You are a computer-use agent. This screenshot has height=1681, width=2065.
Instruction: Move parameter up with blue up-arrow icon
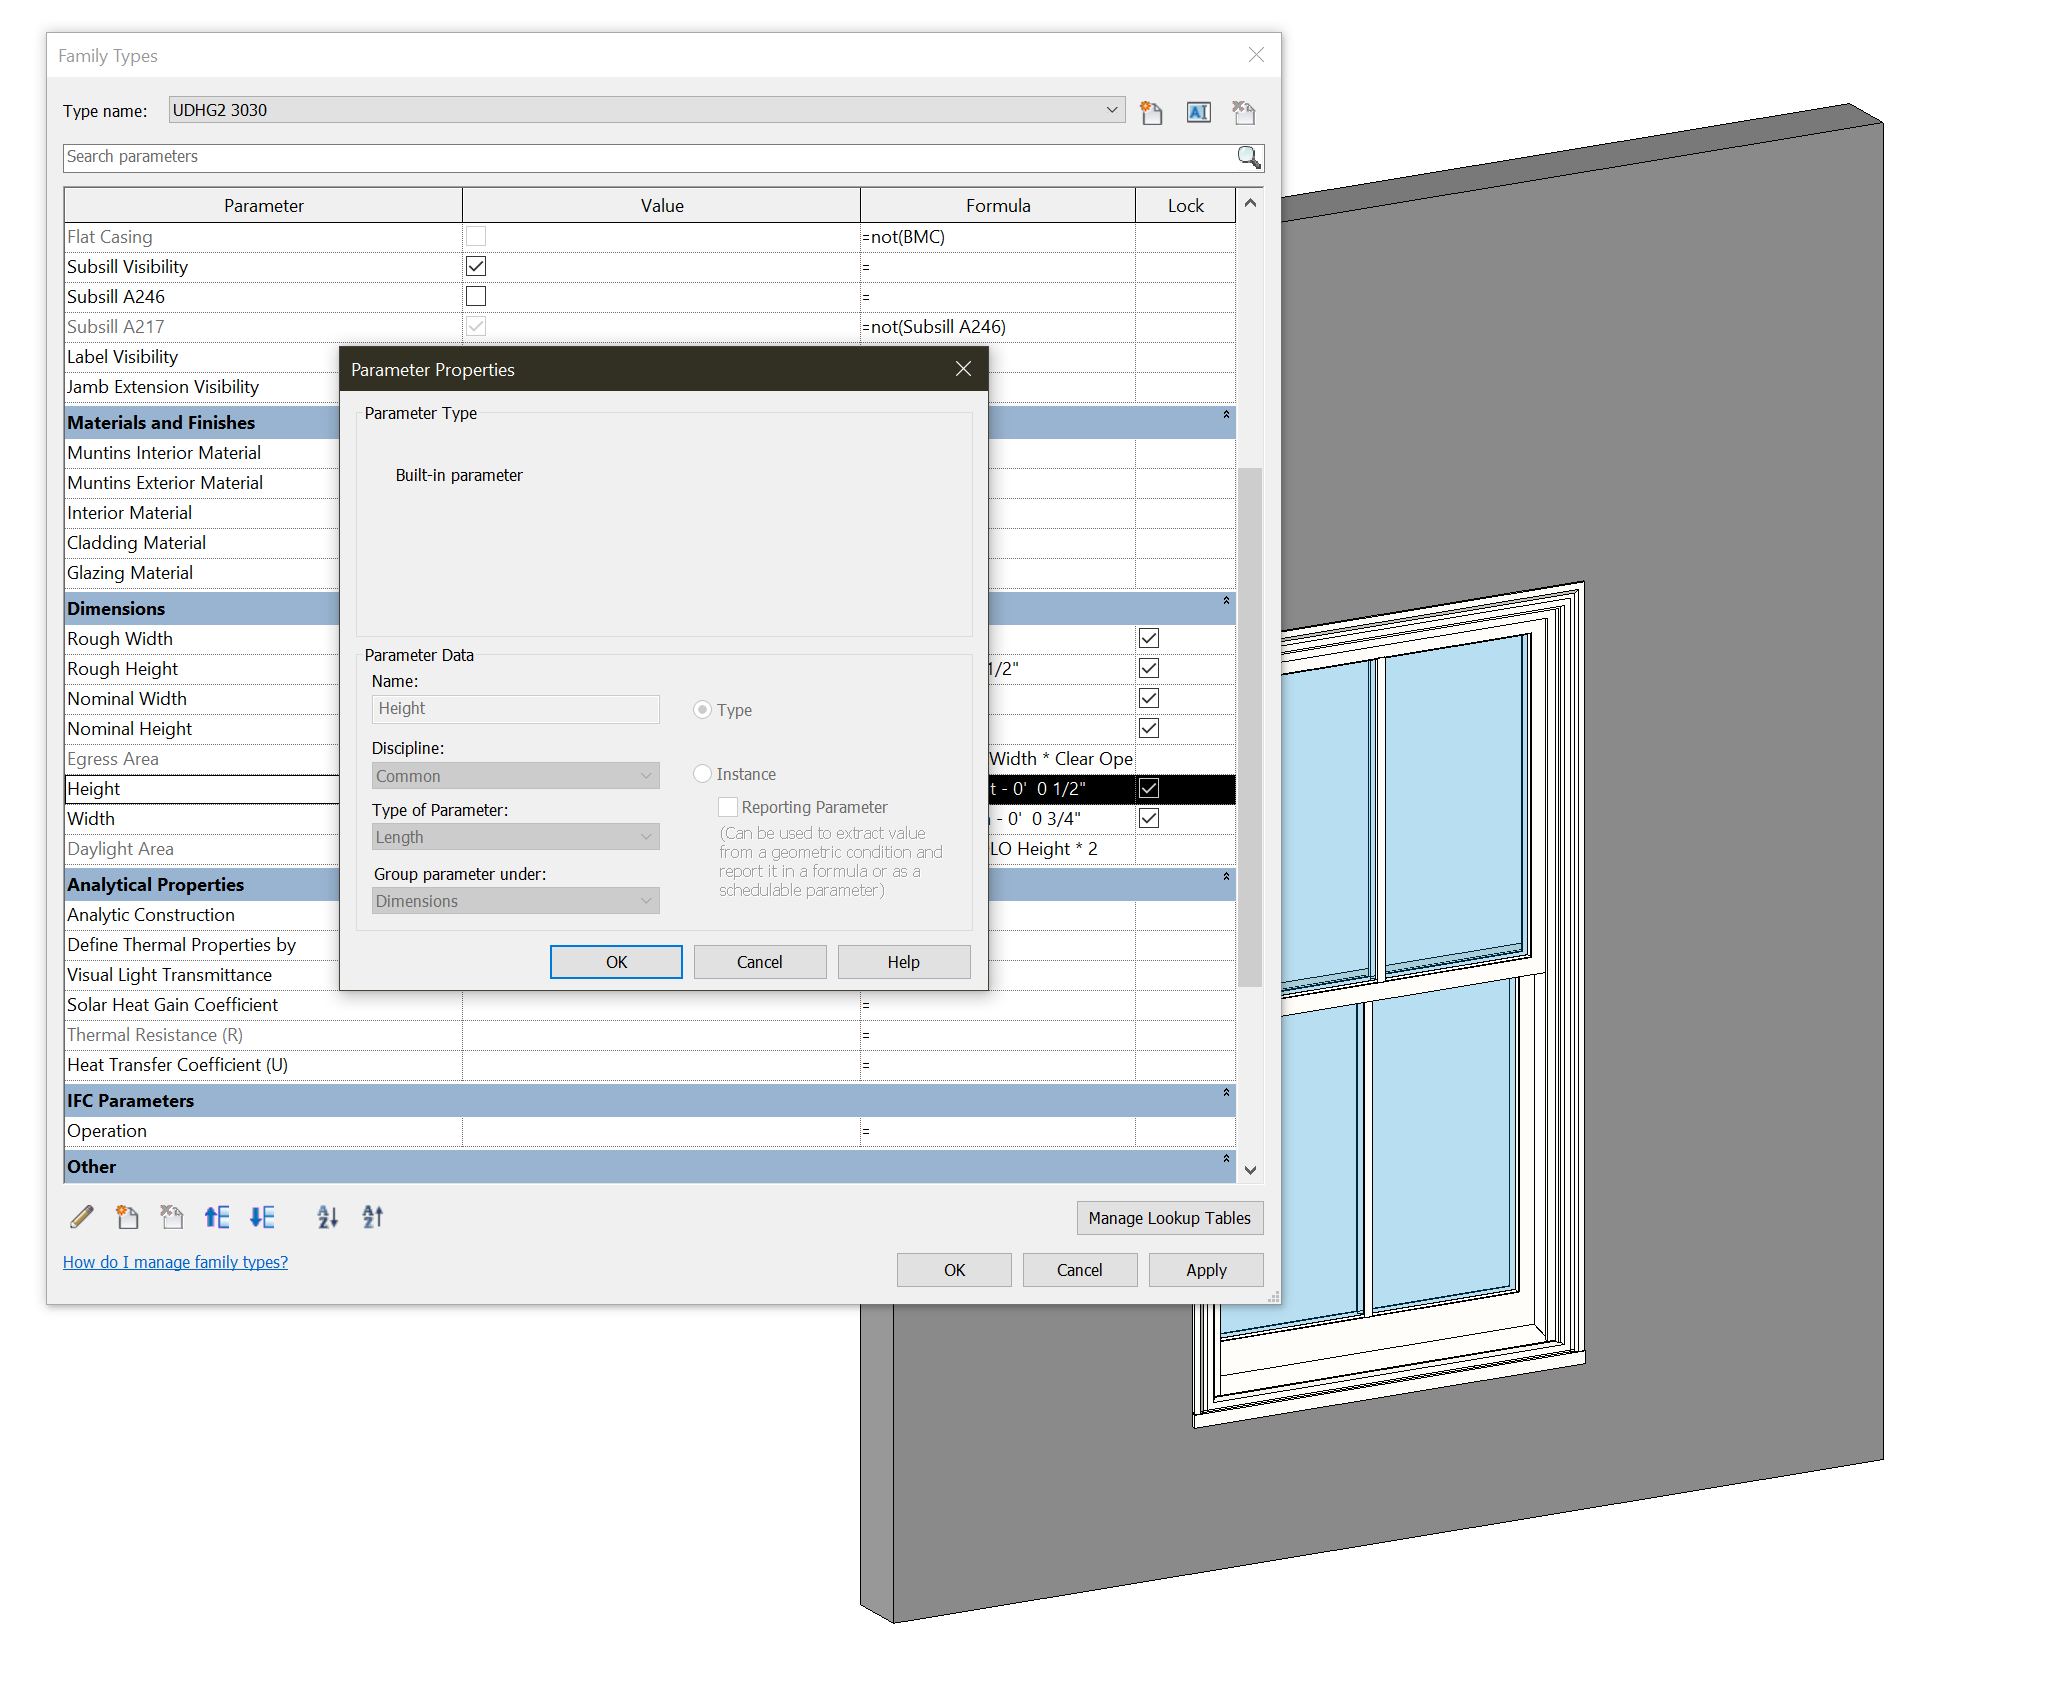click(217, 1217)
